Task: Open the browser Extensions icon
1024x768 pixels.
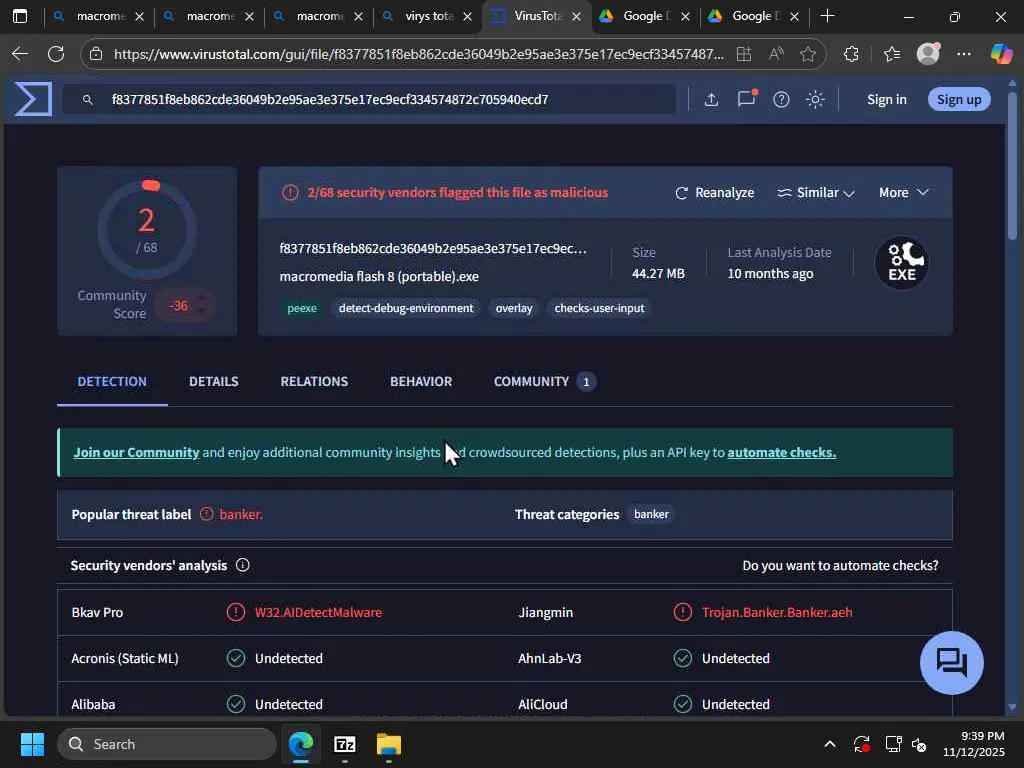Action: pos(851,54)
